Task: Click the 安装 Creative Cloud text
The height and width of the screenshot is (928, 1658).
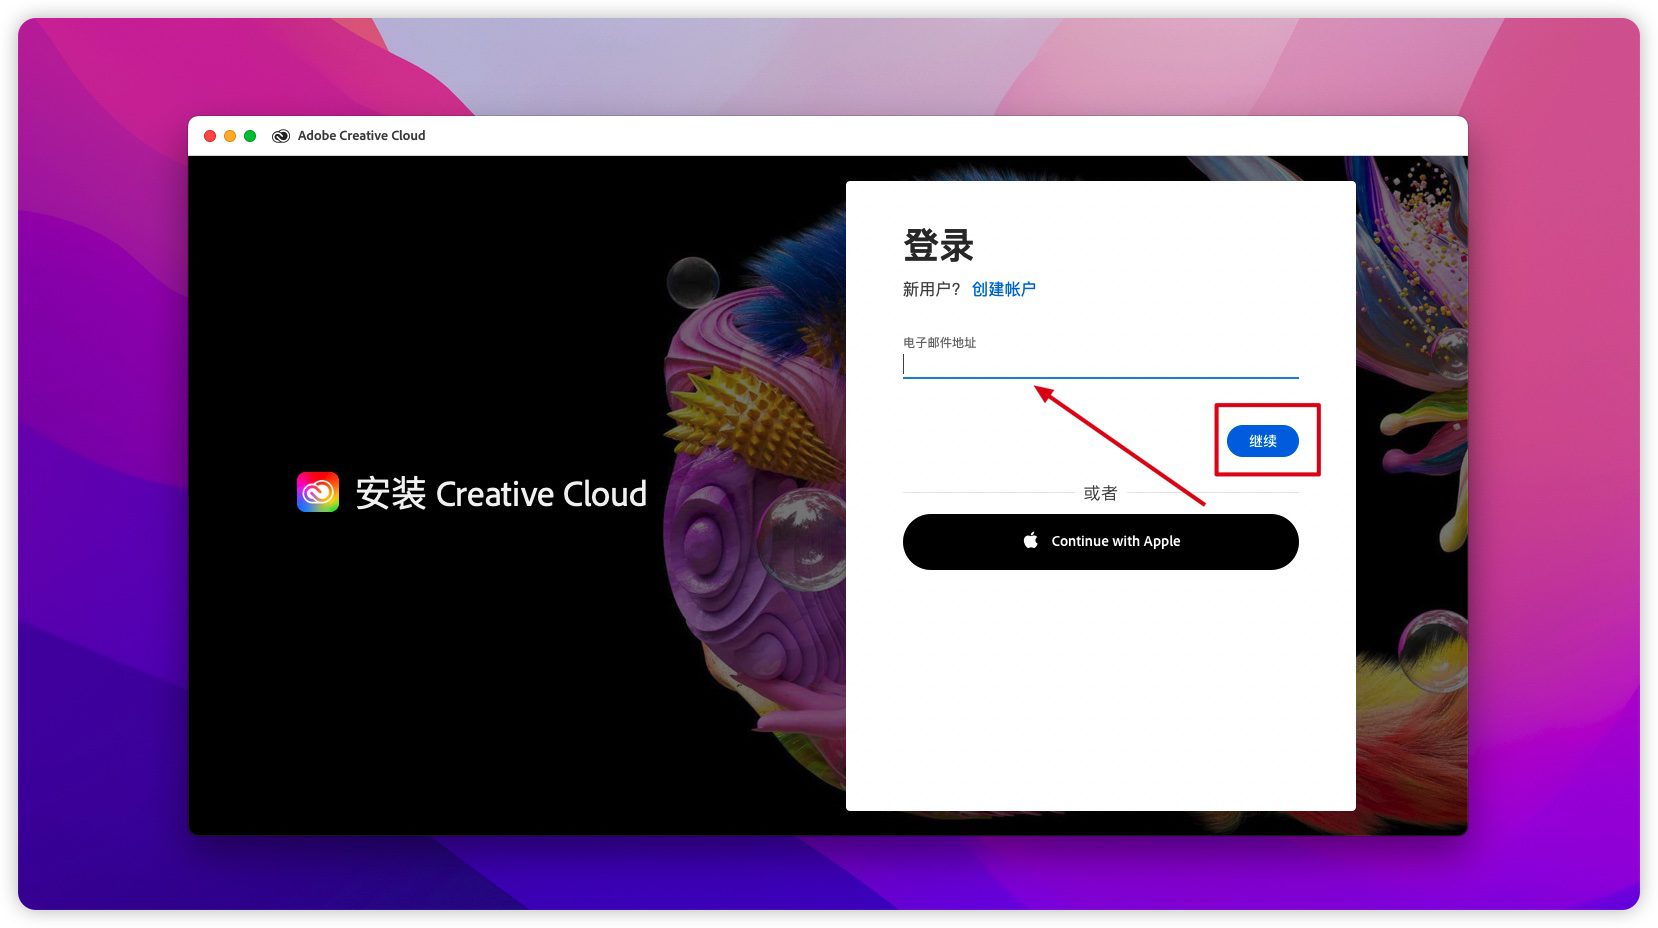Action: click(x=501, y=493)
